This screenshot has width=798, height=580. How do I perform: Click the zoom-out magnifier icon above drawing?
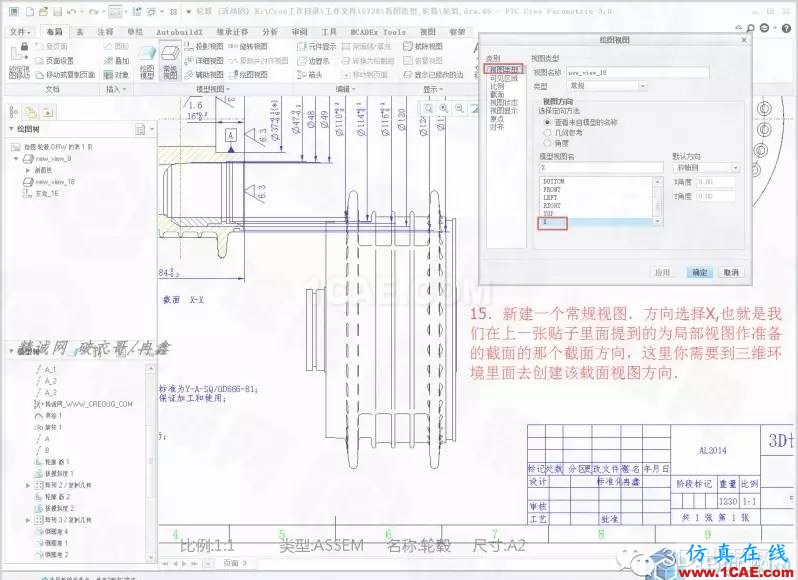pyautogui.click(x=459, y=108)
